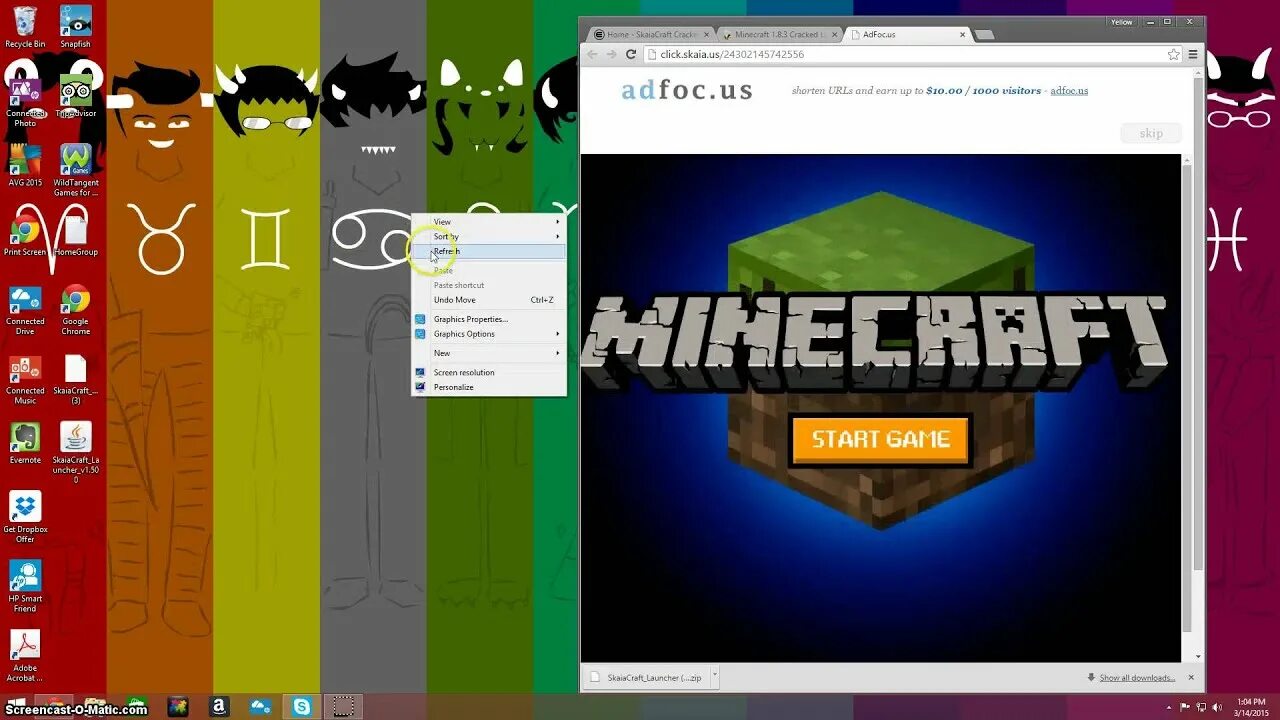Open TripAdvisor desktop shortcut
The image size is (1280, 720).
[x=76, y=97]
